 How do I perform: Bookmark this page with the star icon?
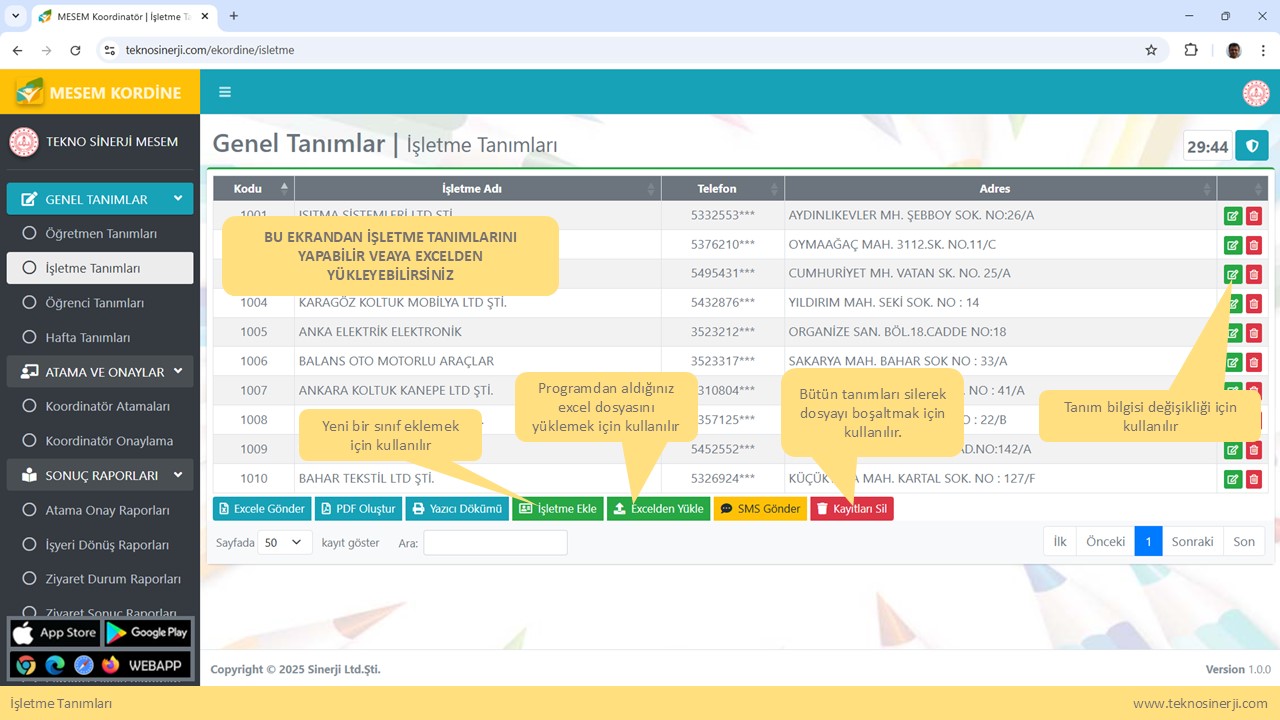[x=1151, y=50]
